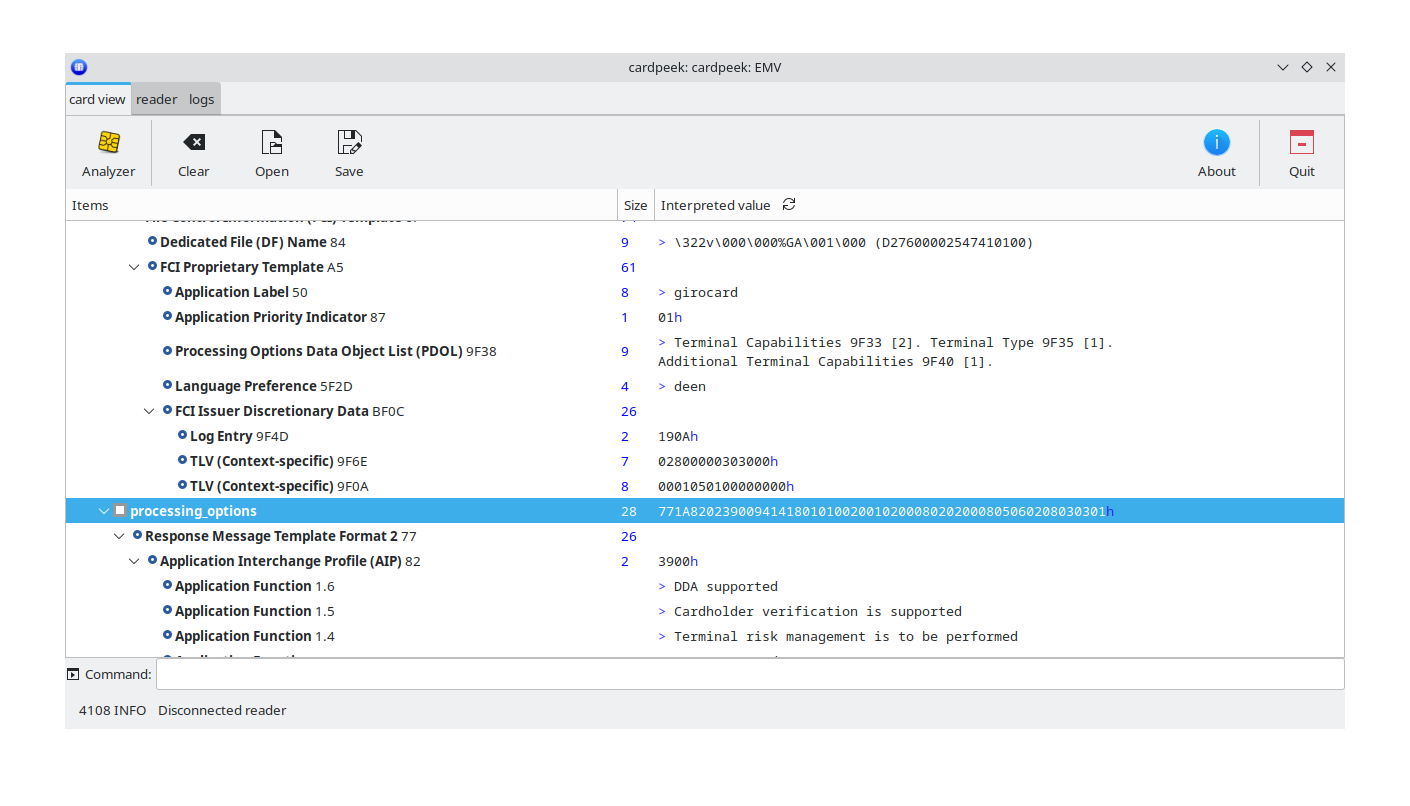Click the Items column header
The height and width of the screenshot is (806, 1410).
pos(340,206)
